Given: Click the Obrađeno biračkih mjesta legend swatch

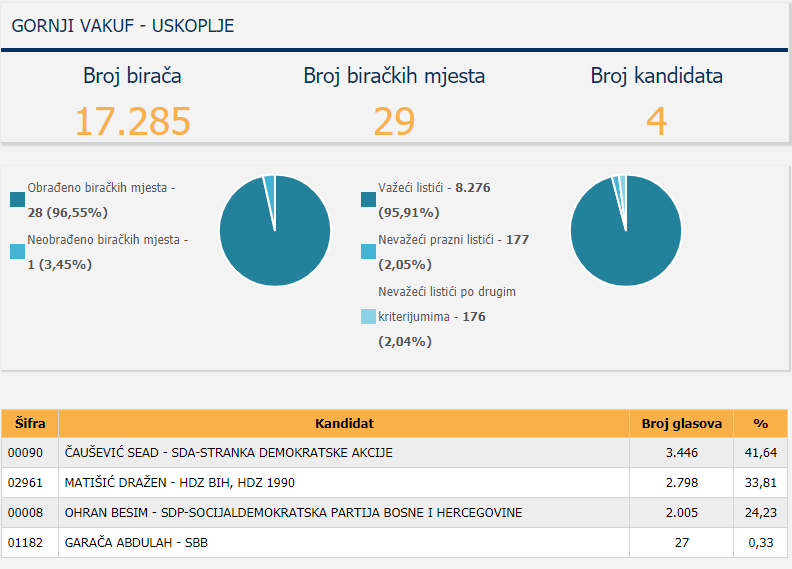Looking at the screenshot, I should 17,199.
